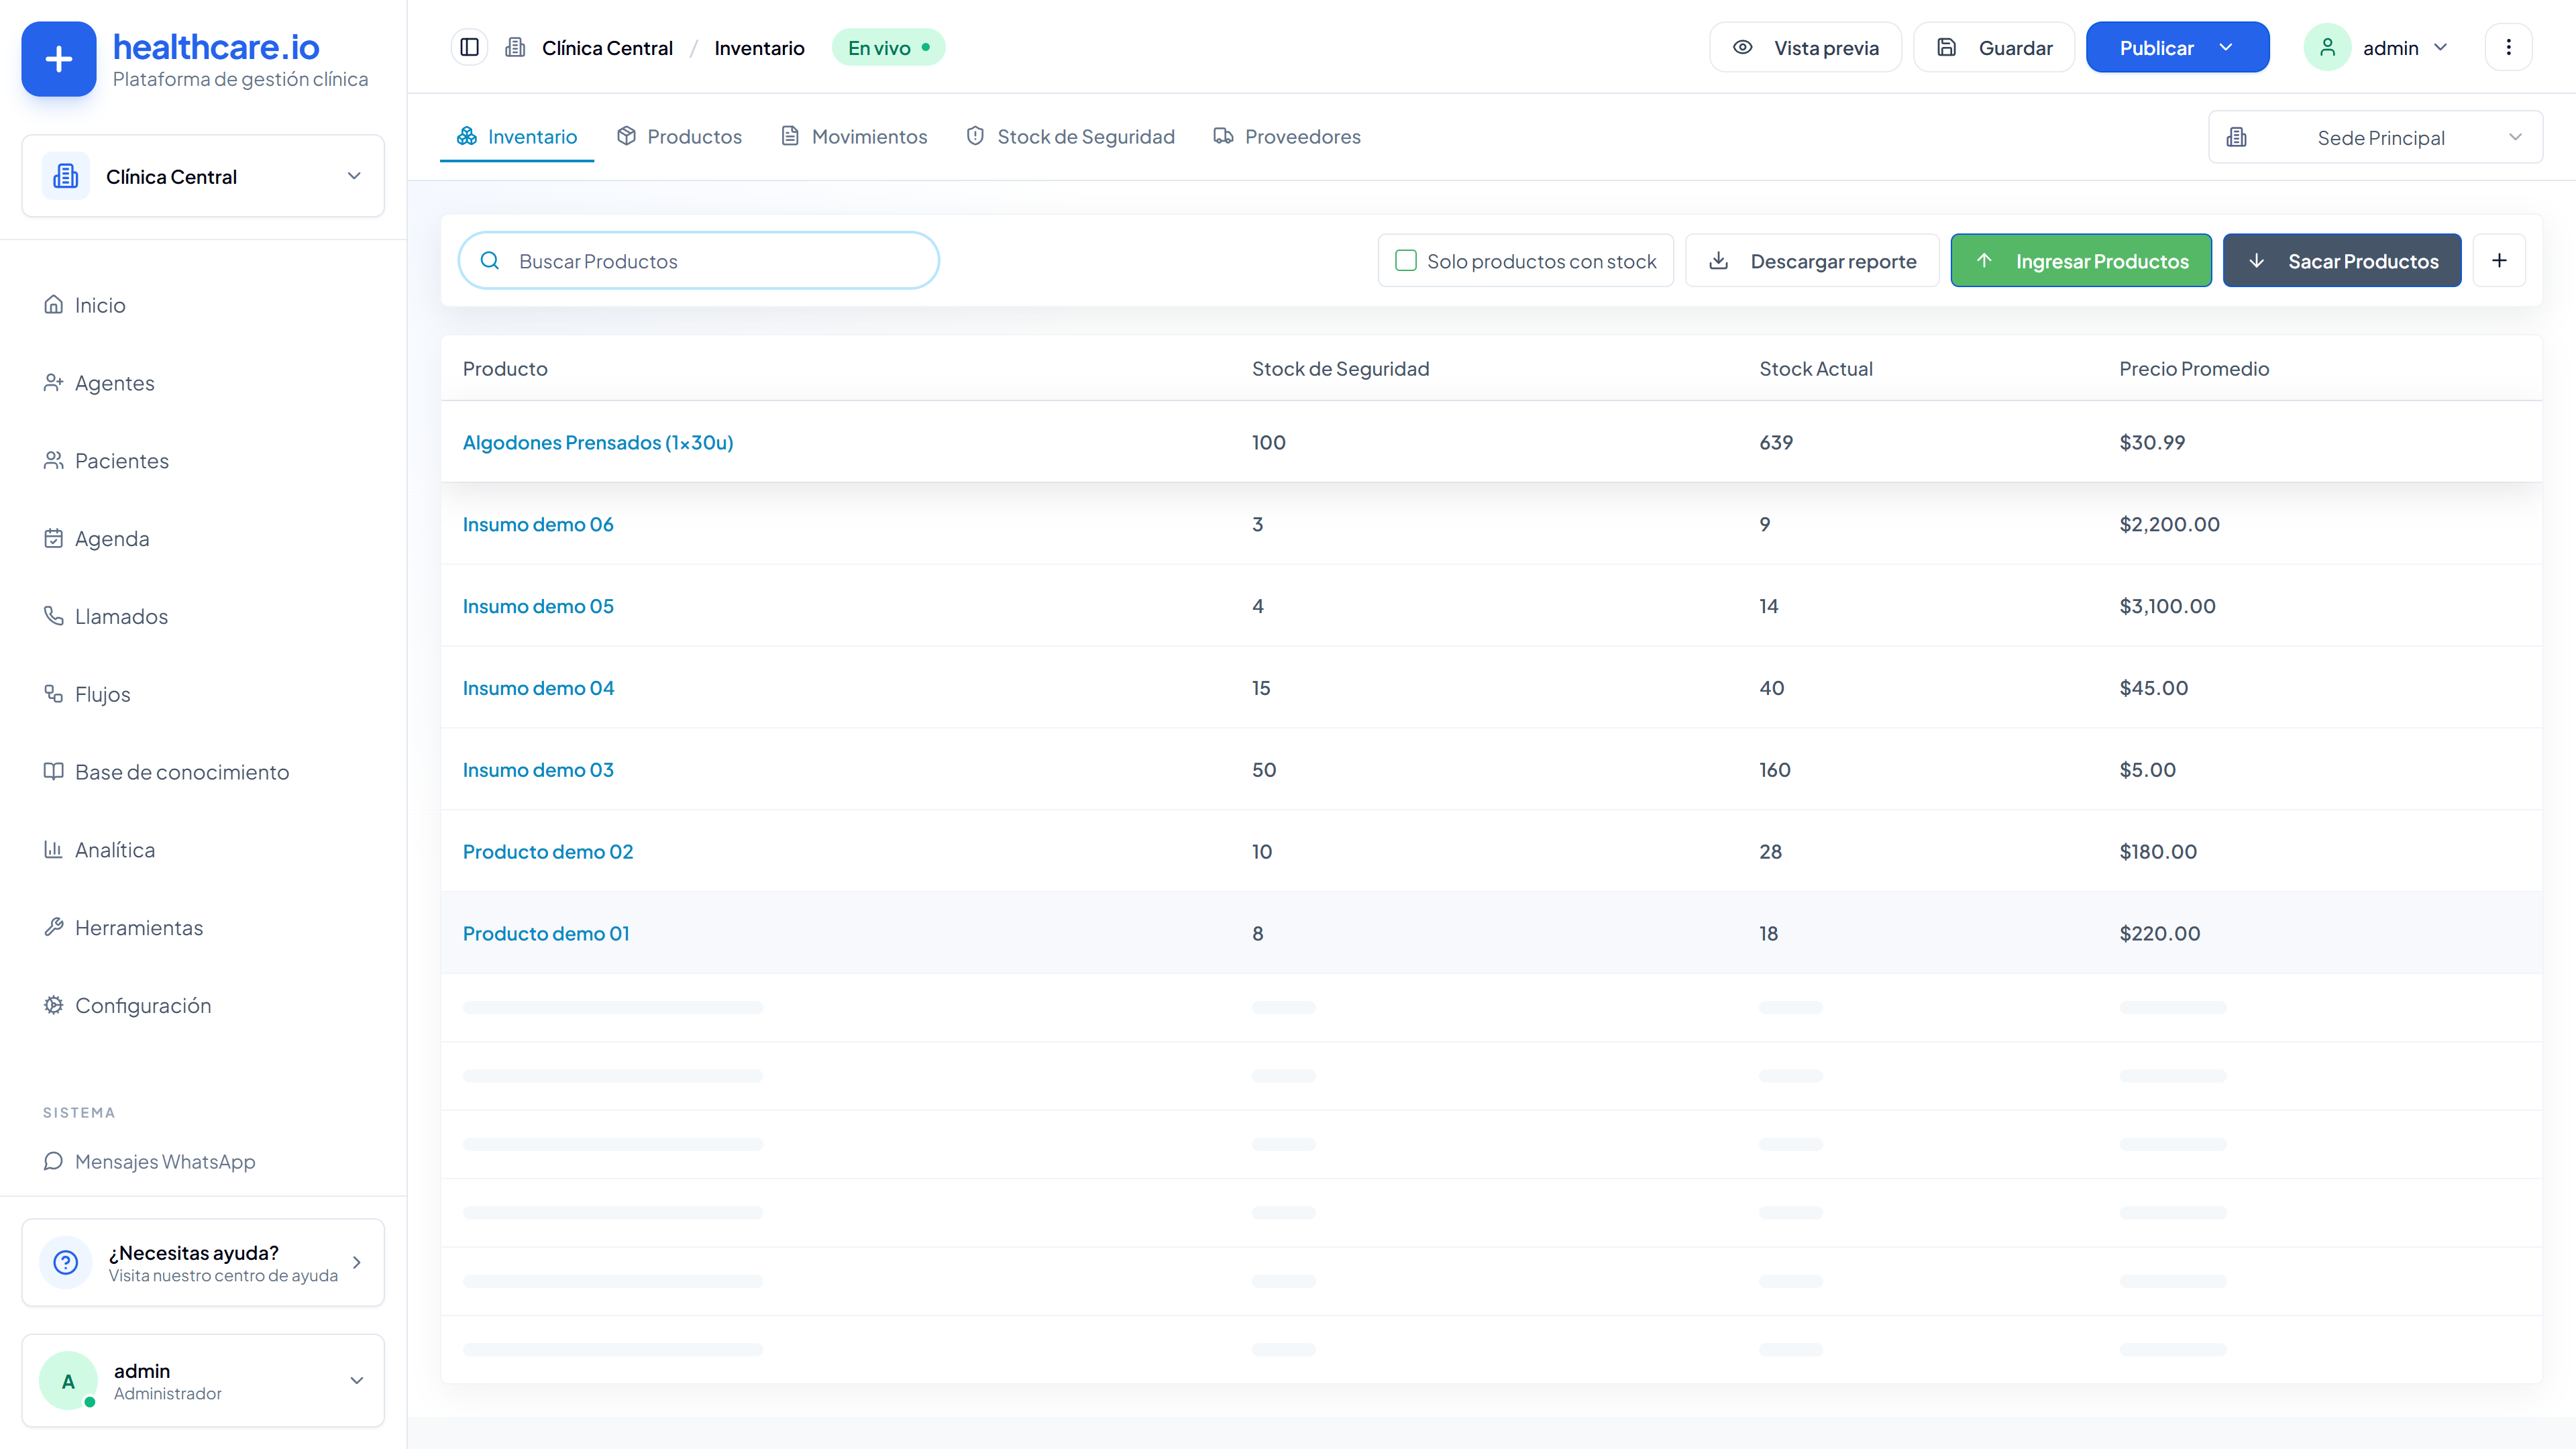
Task: Click the En vivo status badge
Action: pos(888,47)
